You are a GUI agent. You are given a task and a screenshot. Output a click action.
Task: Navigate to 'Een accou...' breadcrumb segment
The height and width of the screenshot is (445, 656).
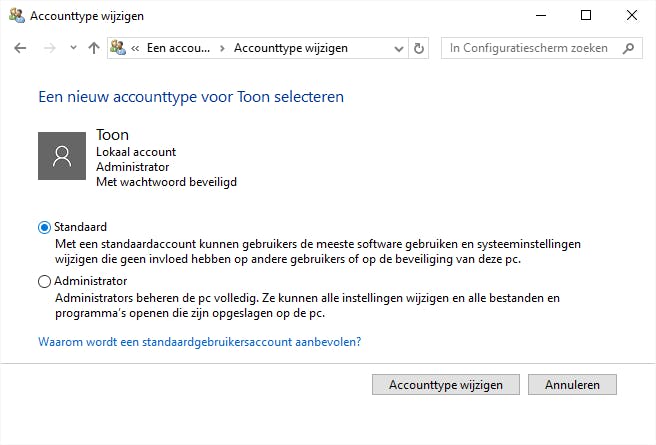click(178, 48)
